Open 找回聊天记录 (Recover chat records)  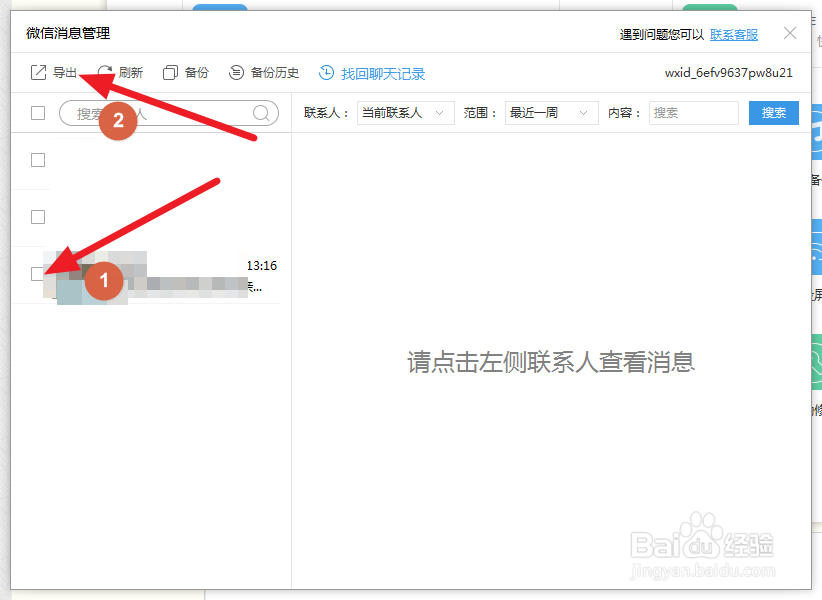[x=372, y=73]
